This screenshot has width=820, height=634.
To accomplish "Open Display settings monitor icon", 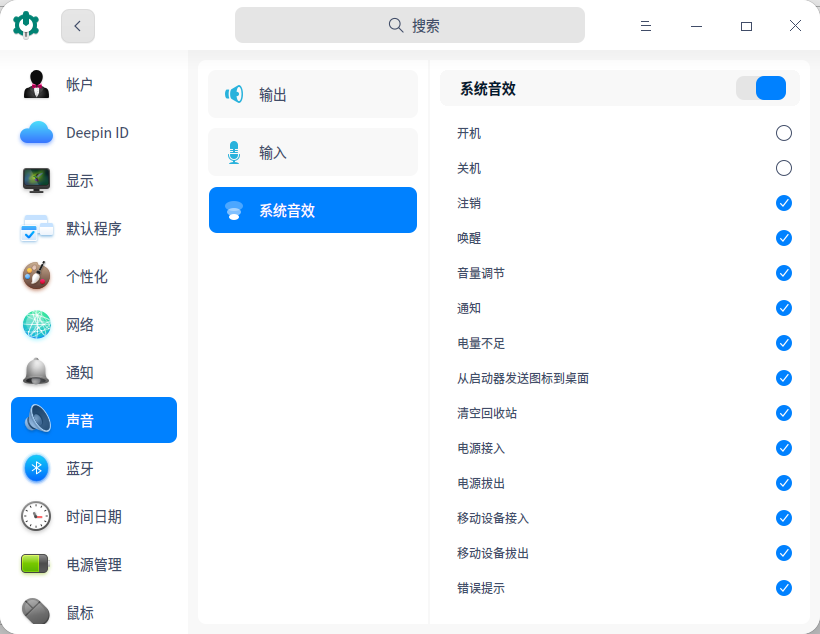I will (x=37, y=181).
